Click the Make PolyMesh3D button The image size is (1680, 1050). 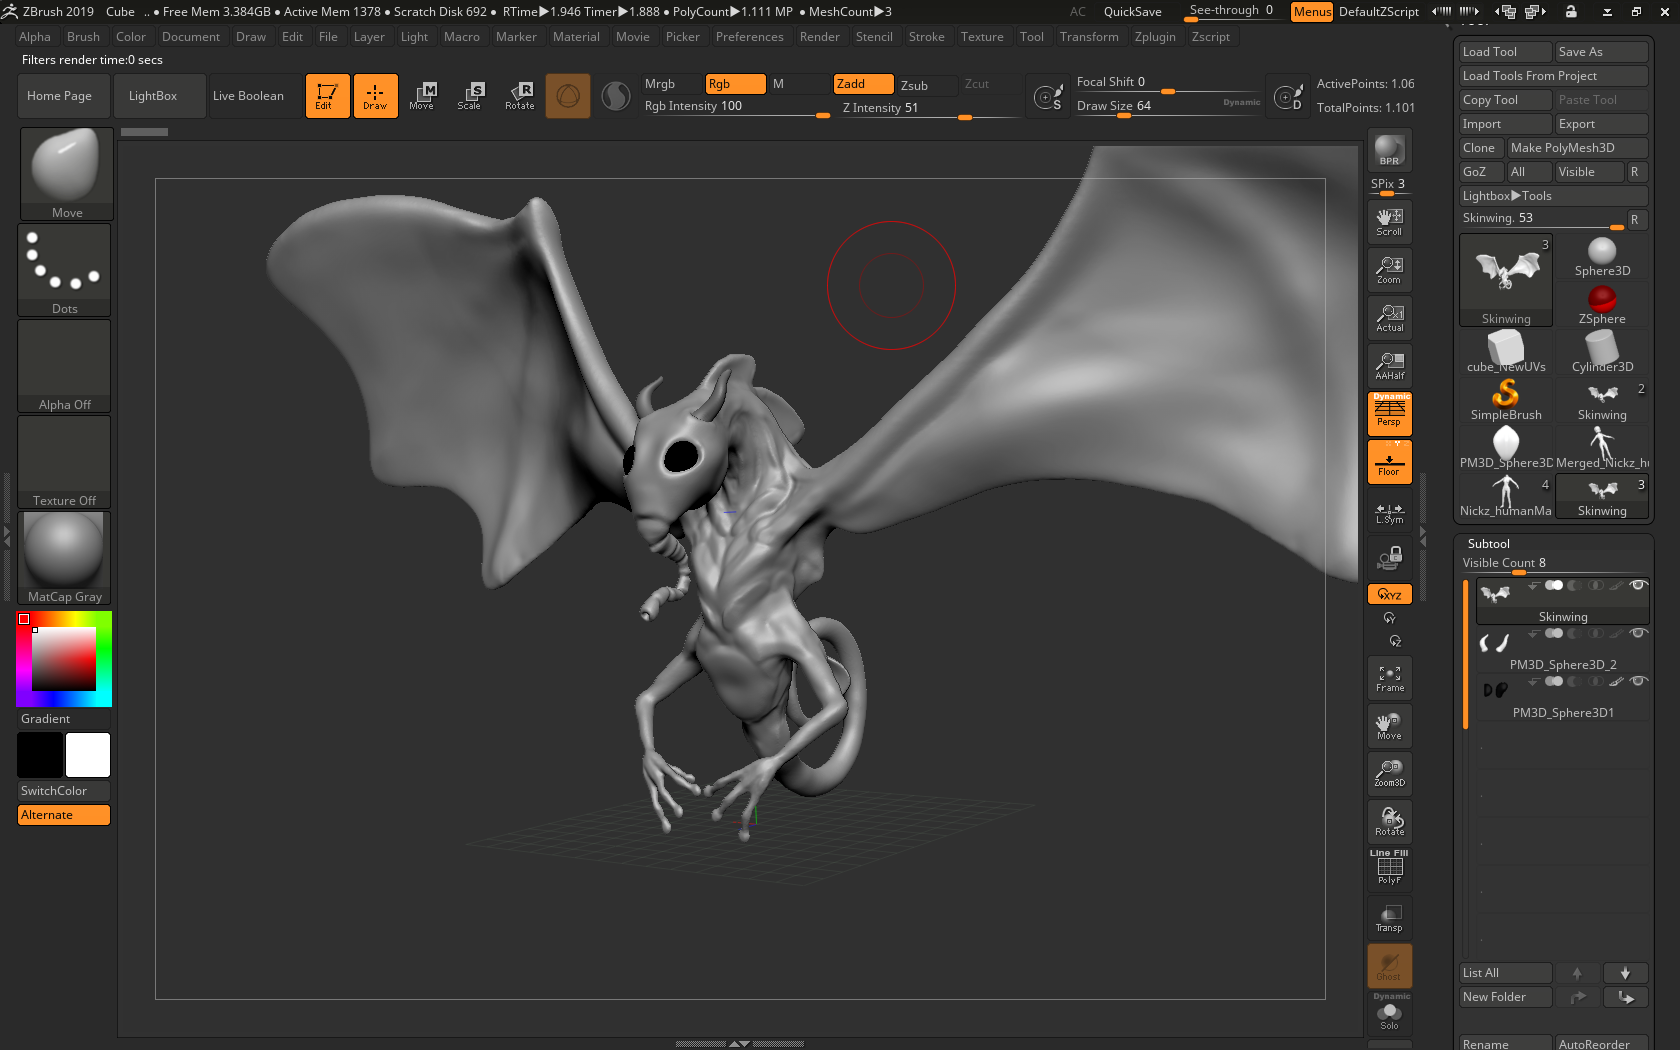(x=1576, y=148)
